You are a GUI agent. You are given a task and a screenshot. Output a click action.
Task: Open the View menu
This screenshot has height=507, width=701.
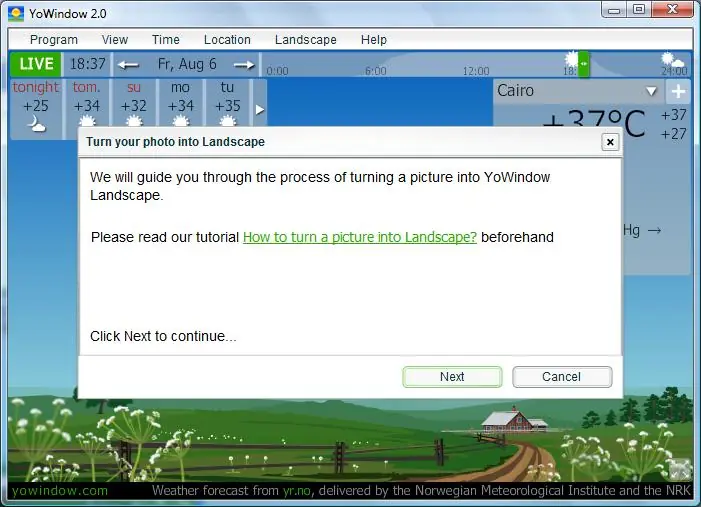click(x=114, y=40)
